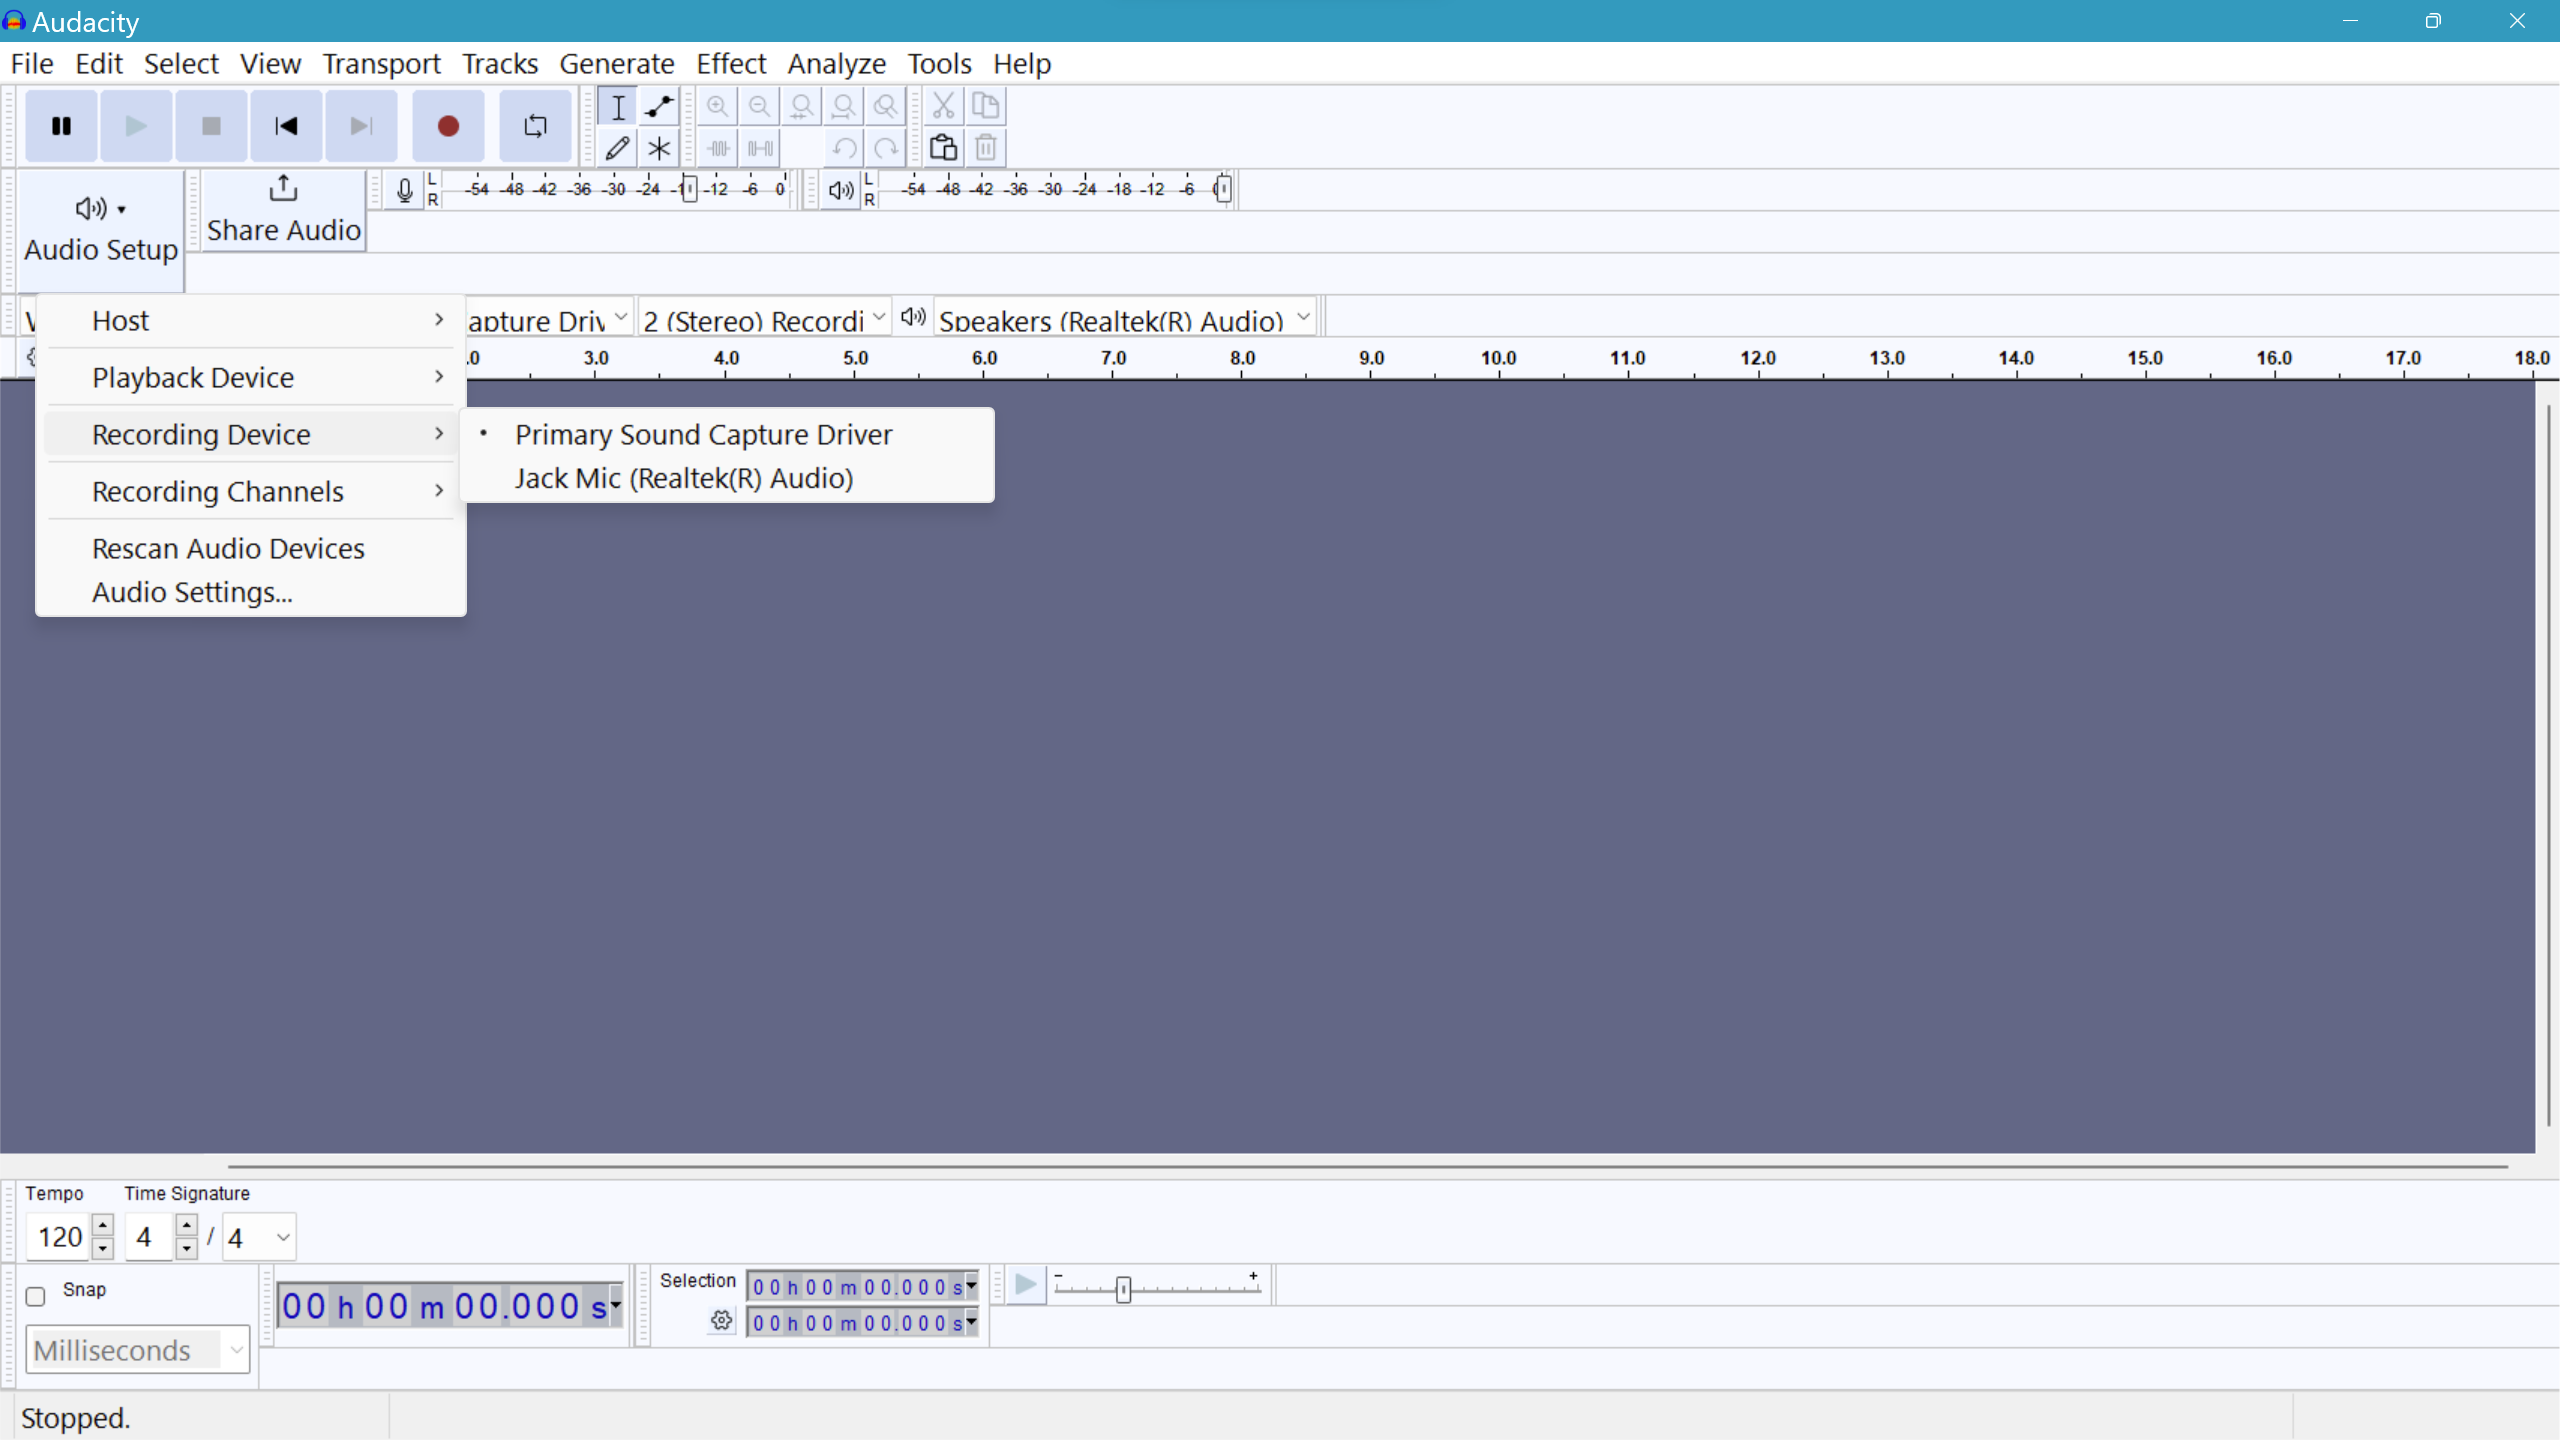Viewport: 2560px width, 1440px height.
Task: Click the Cut scissors icon
Action: point(943,106)
